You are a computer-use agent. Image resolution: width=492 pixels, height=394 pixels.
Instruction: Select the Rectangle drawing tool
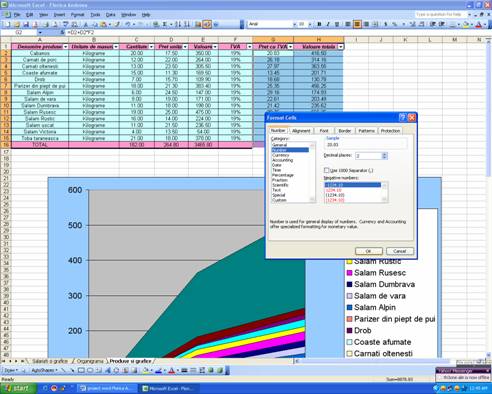(x=81, y=370)
